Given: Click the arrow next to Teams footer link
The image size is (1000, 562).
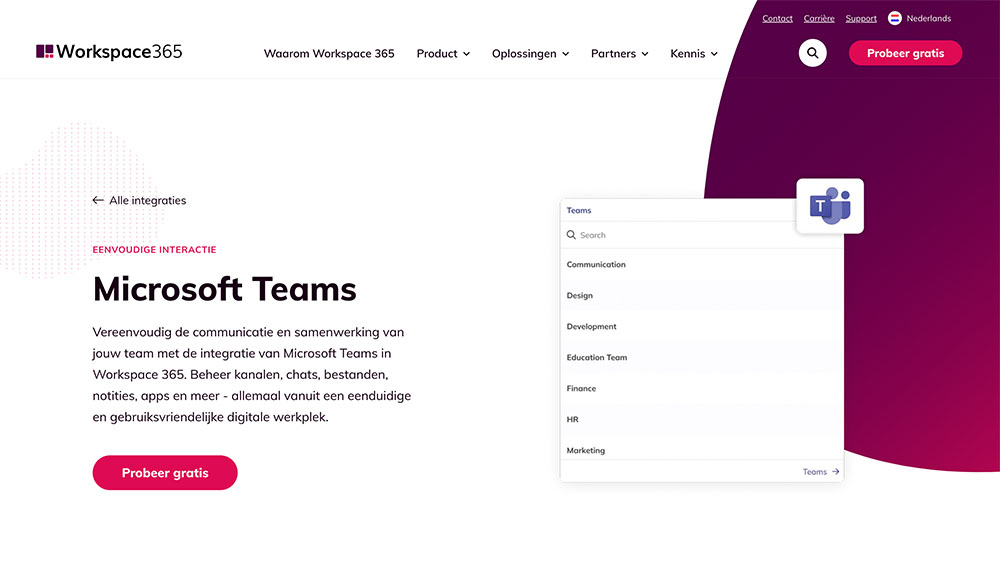Looking at the screenshot, I should click(x=835, y=471).
